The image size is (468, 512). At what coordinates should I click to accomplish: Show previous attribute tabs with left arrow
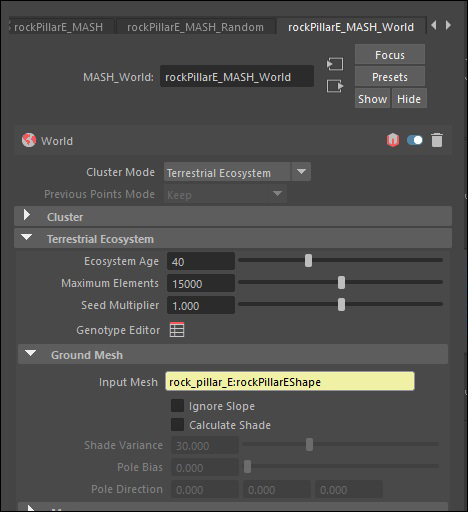434,25
